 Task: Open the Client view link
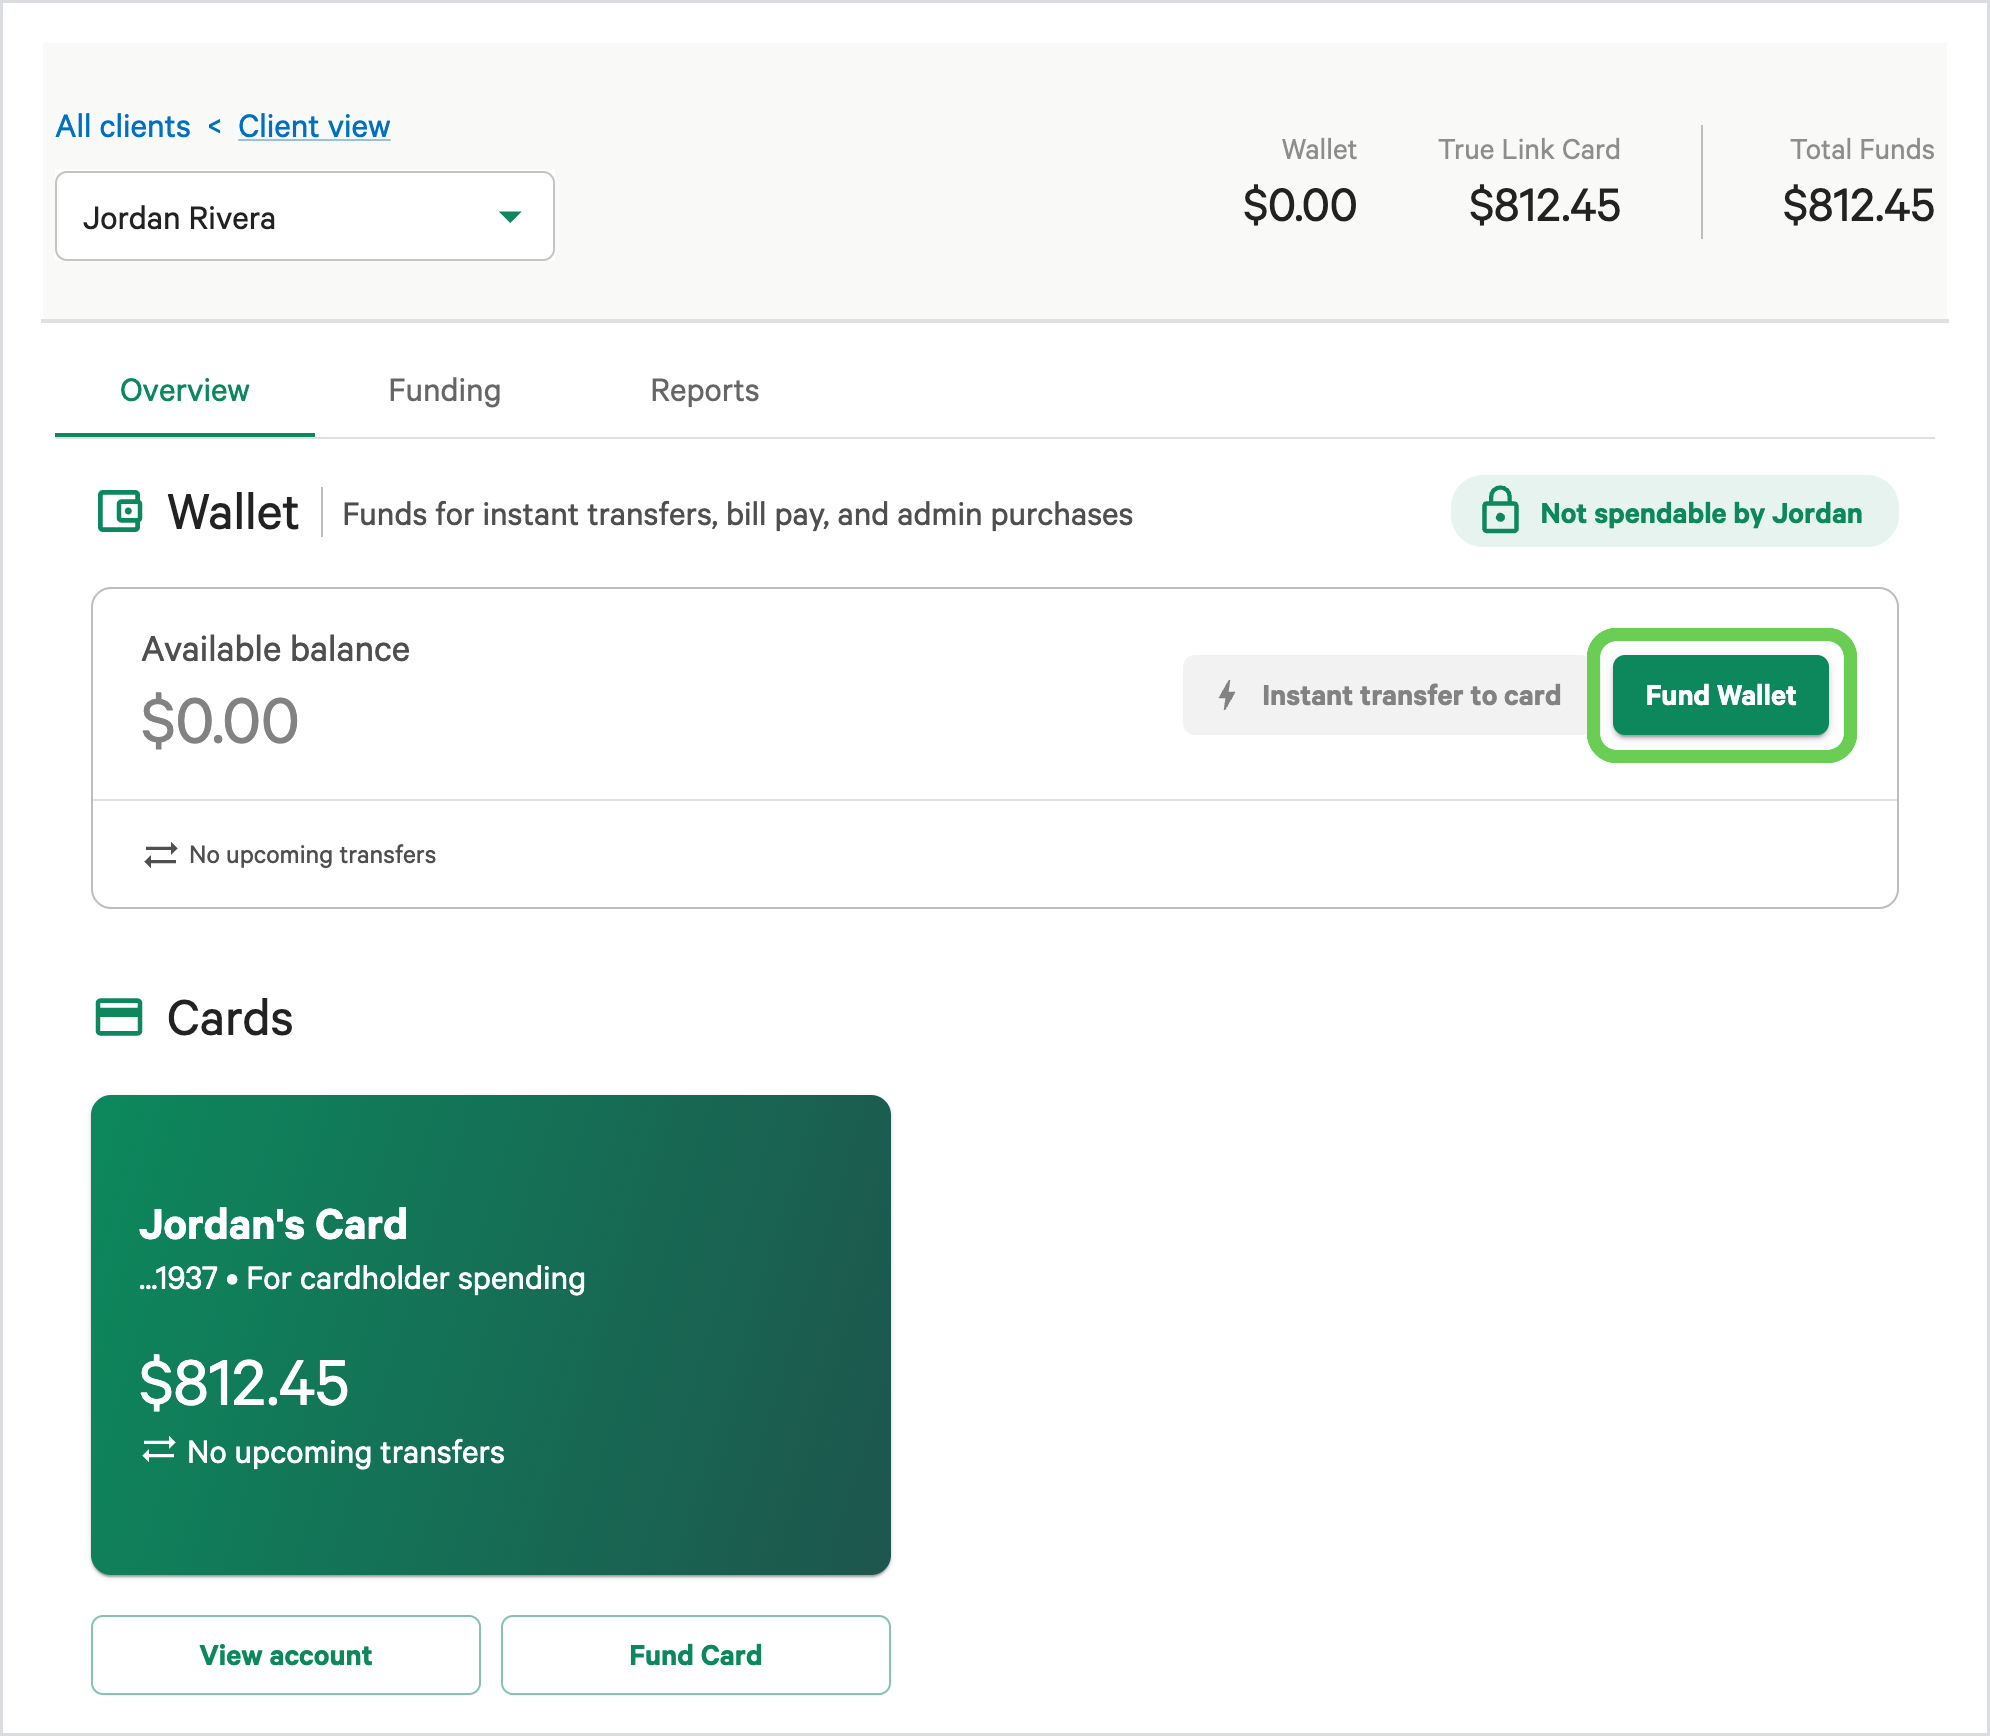pyautogui.click(x=314, y=126)
